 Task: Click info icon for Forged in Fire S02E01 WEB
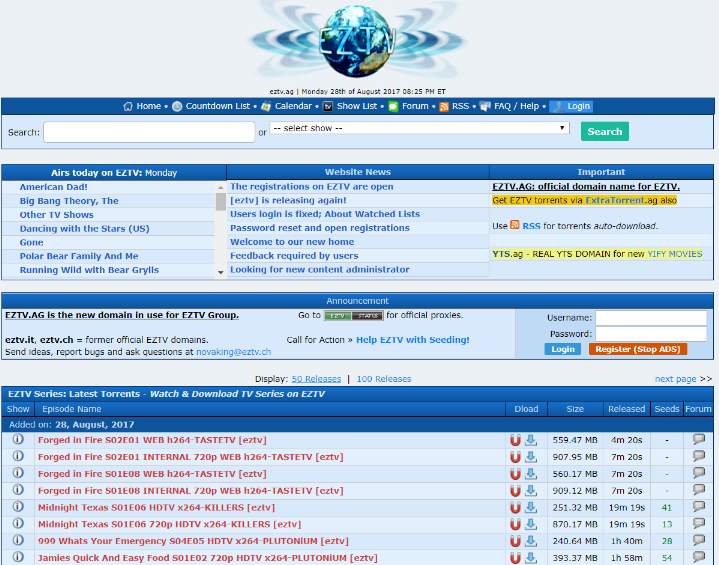[x=18, y=439]
